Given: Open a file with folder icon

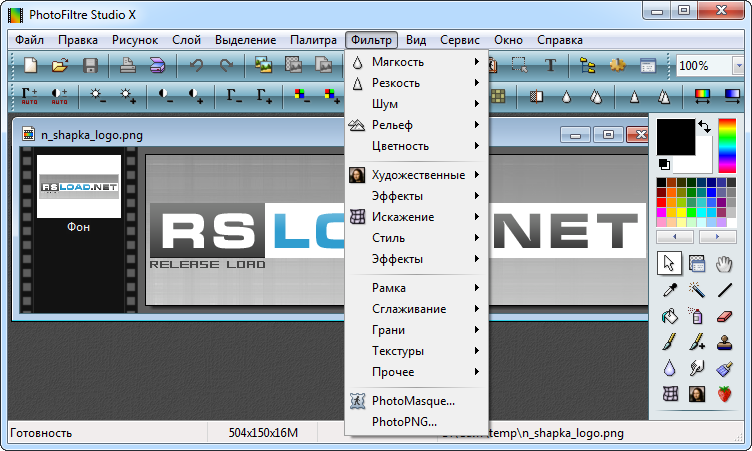Looking at the screenshot, I should pos(60,65).
